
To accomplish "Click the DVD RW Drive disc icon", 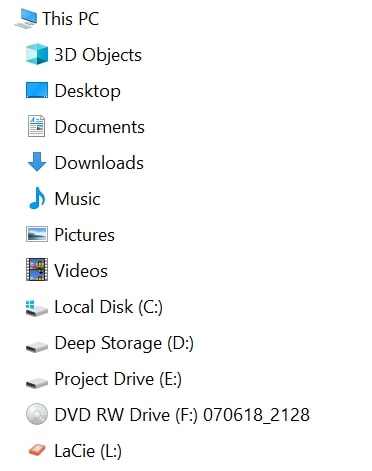I will click(x=37, y=414).
